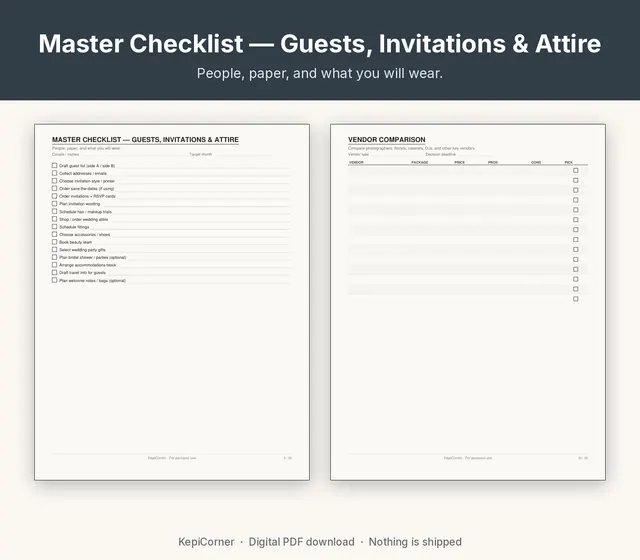Click the 'PROS' column header
The width and height of the screenshot is (640, 560).
(493, 162)
